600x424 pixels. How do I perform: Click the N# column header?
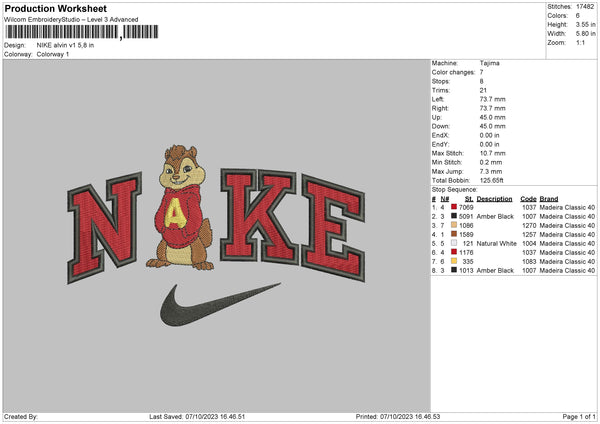pyautogui.click(x=445, y=199)
